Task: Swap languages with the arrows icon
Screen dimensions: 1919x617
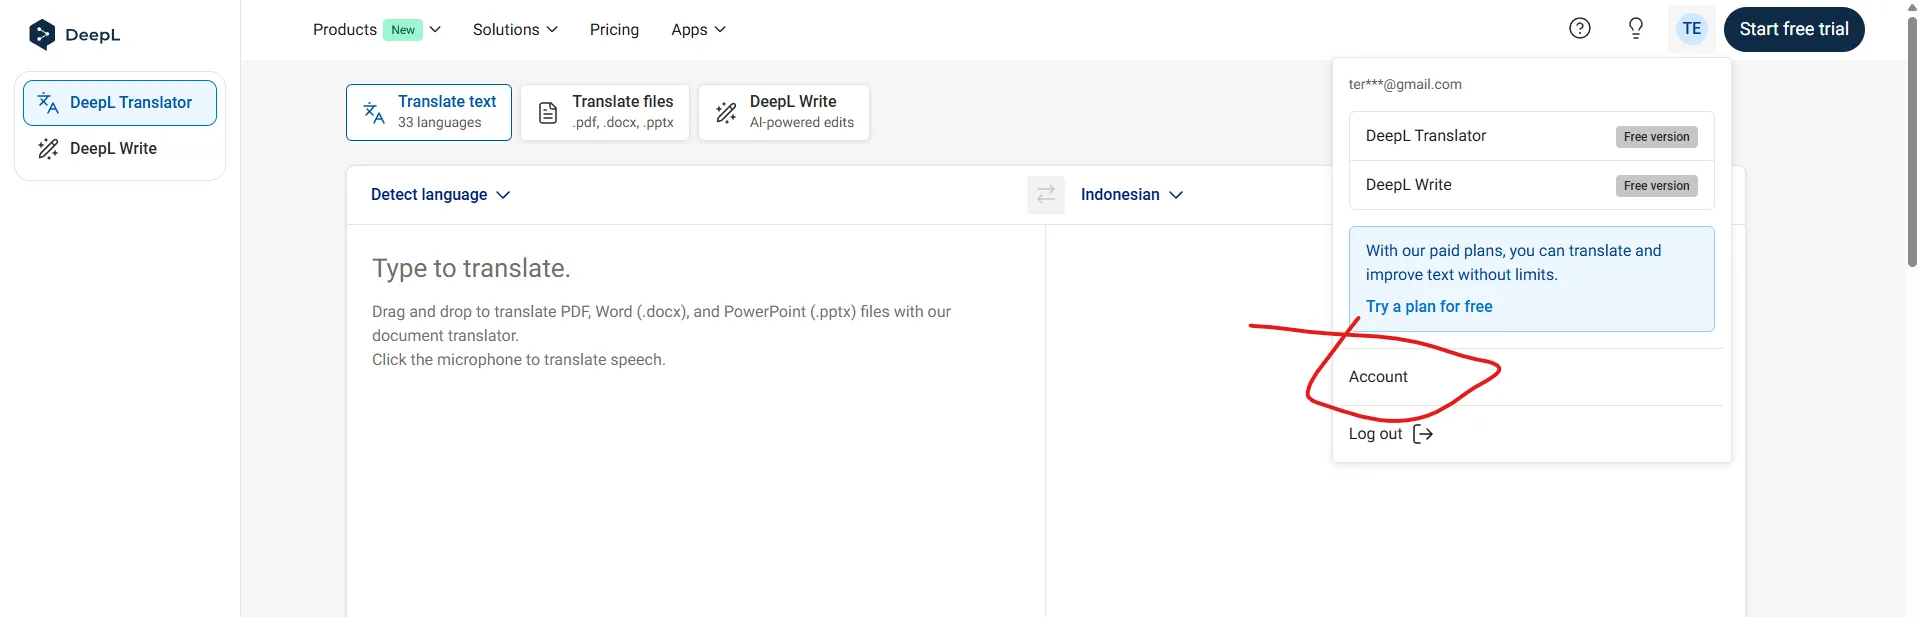Action: [x=1045, y=195]
